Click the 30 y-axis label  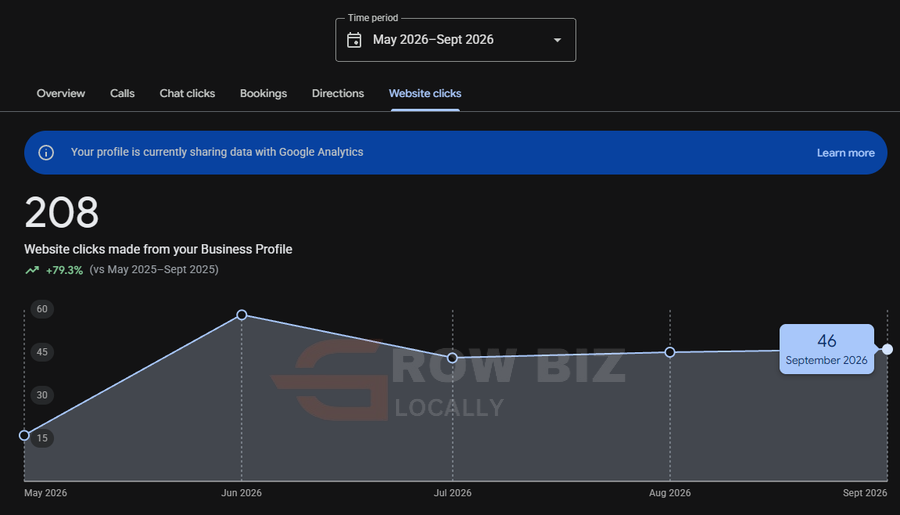click(42, 395)
